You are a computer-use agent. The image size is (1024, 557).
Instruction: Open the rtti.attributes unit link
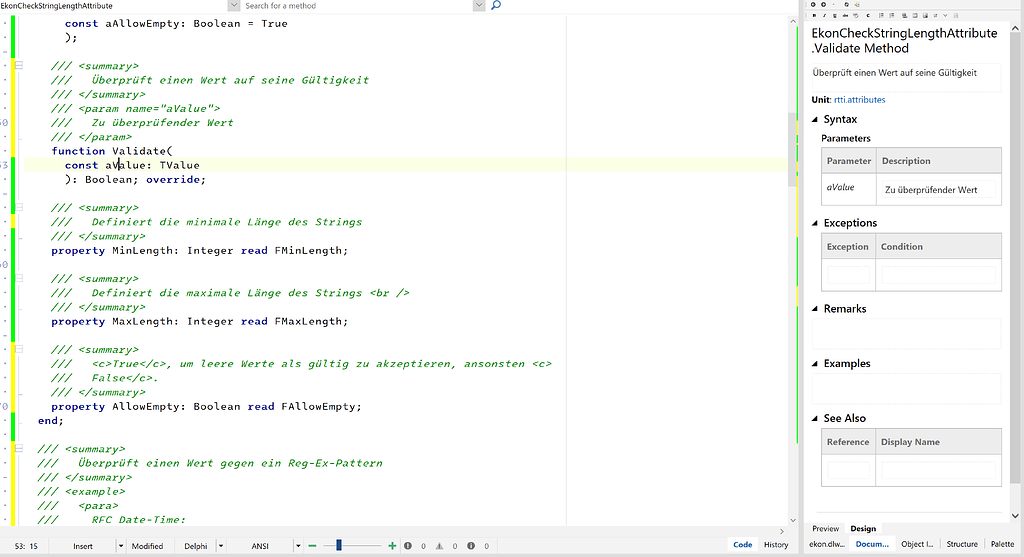click(x=860, y=100)
